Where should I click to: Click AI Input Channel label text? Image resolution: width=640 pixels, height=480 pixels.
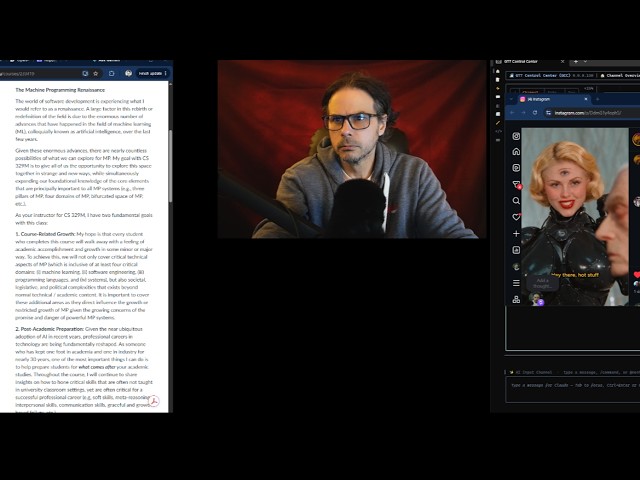pos(534,372)
